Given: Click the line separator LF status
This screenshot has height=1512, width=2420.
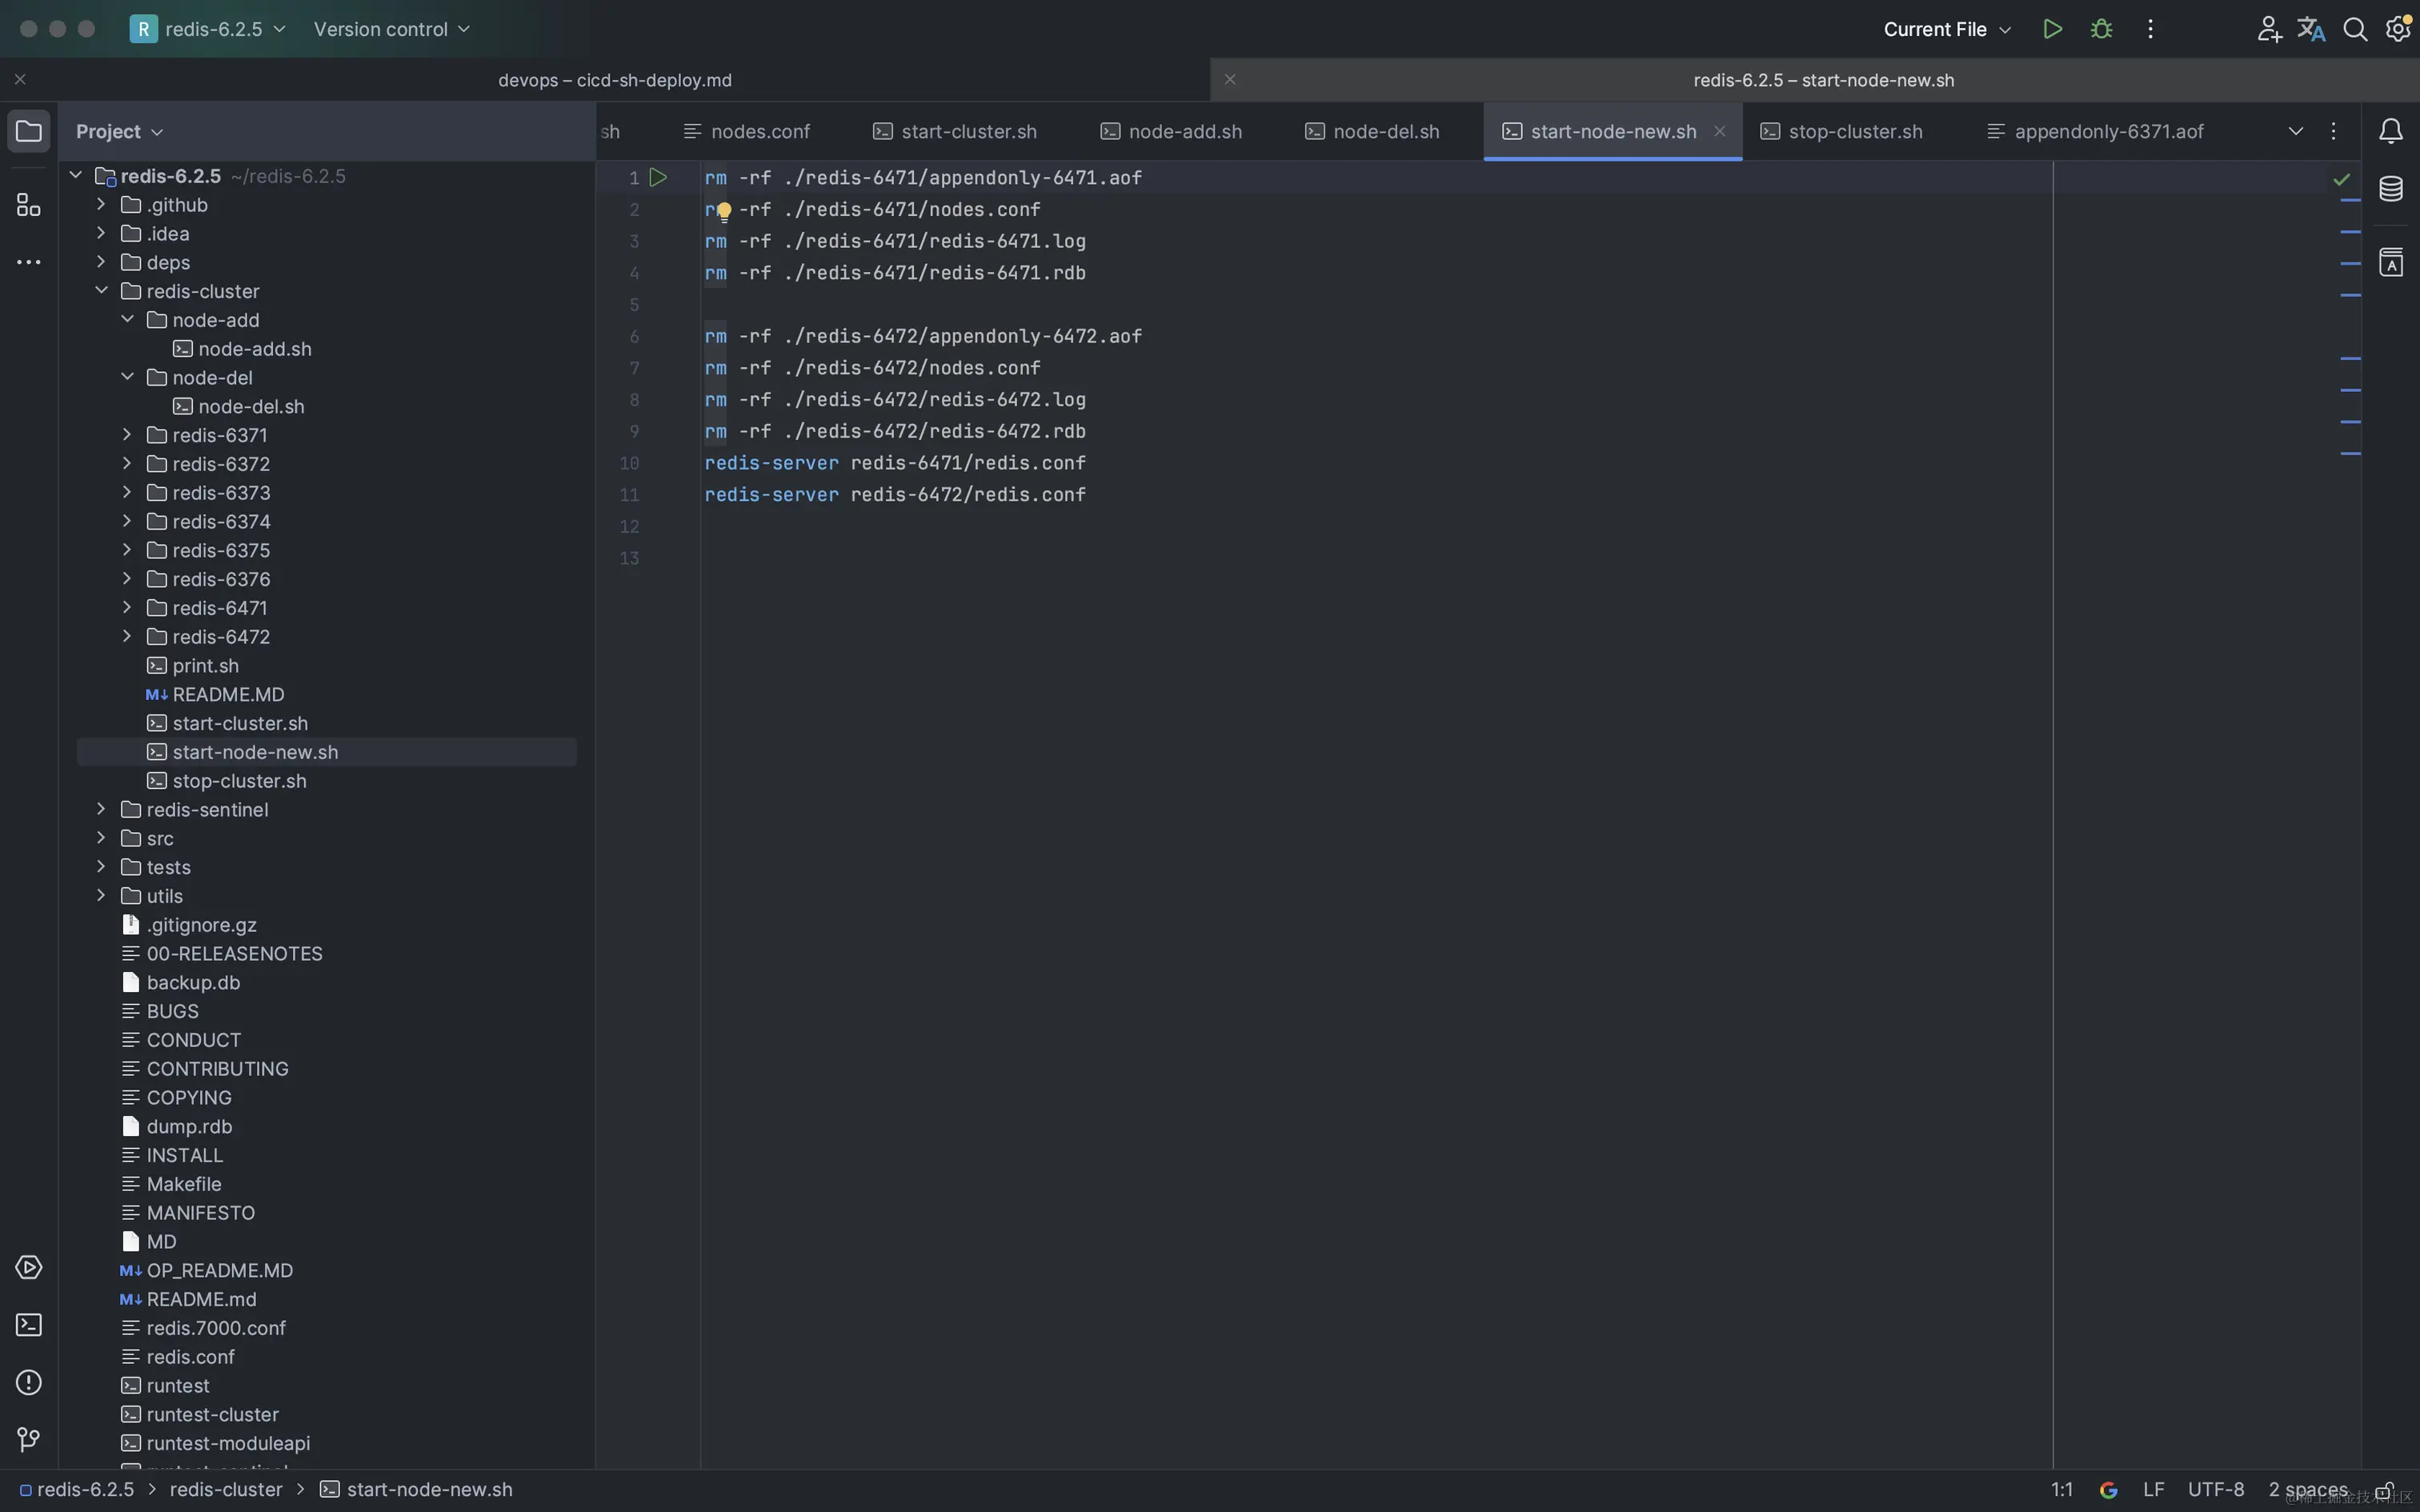Looking at the screenshot, I should tap(2154, 1490).
